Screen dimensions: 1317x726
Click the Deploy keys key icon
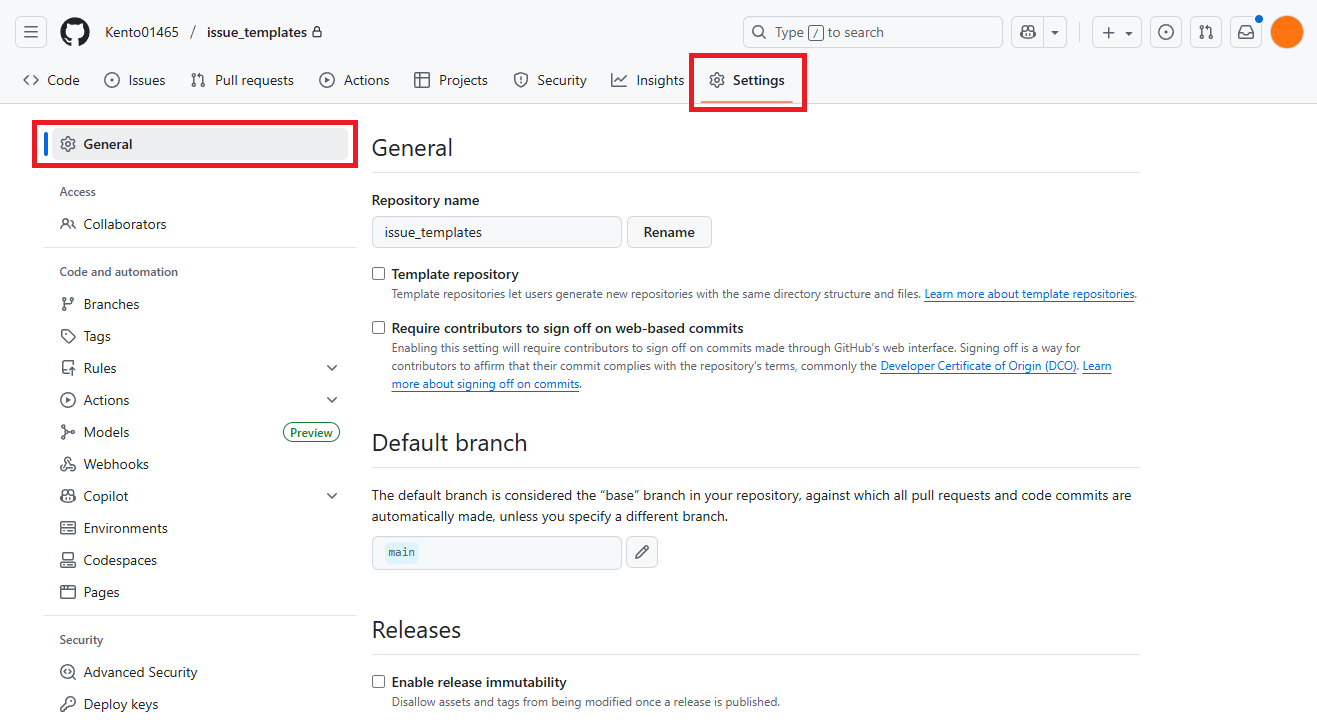pyautogui.click(x=68, y=704)
